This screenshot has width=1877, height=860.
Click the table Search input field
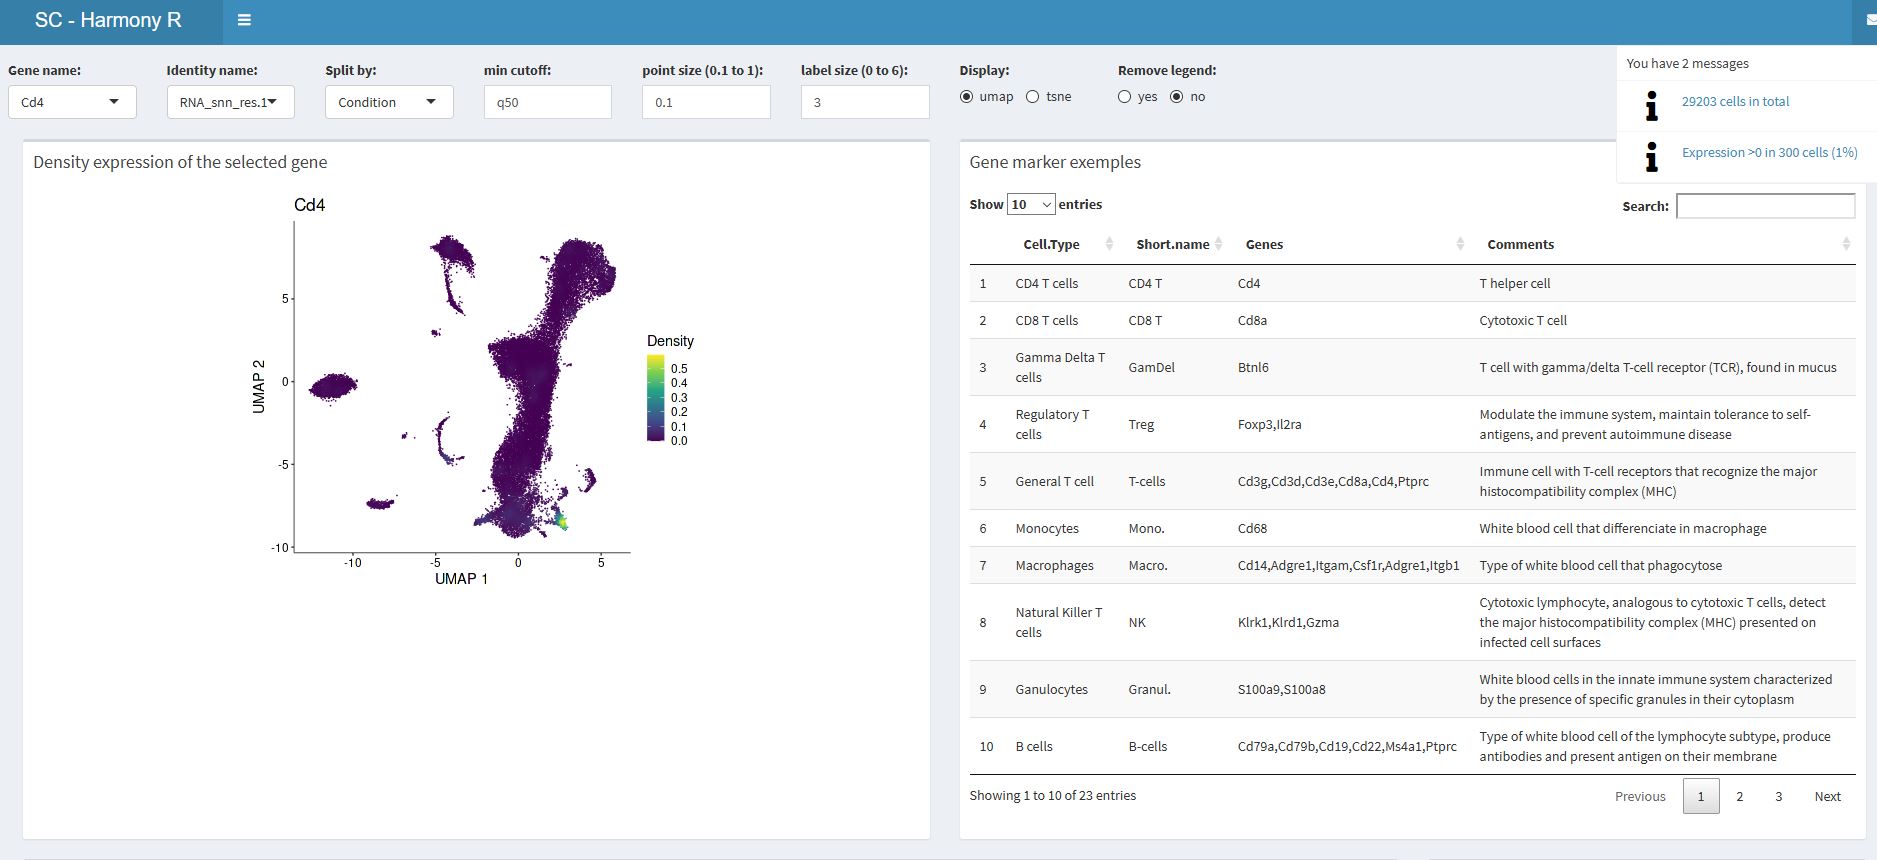[1765, 206]
